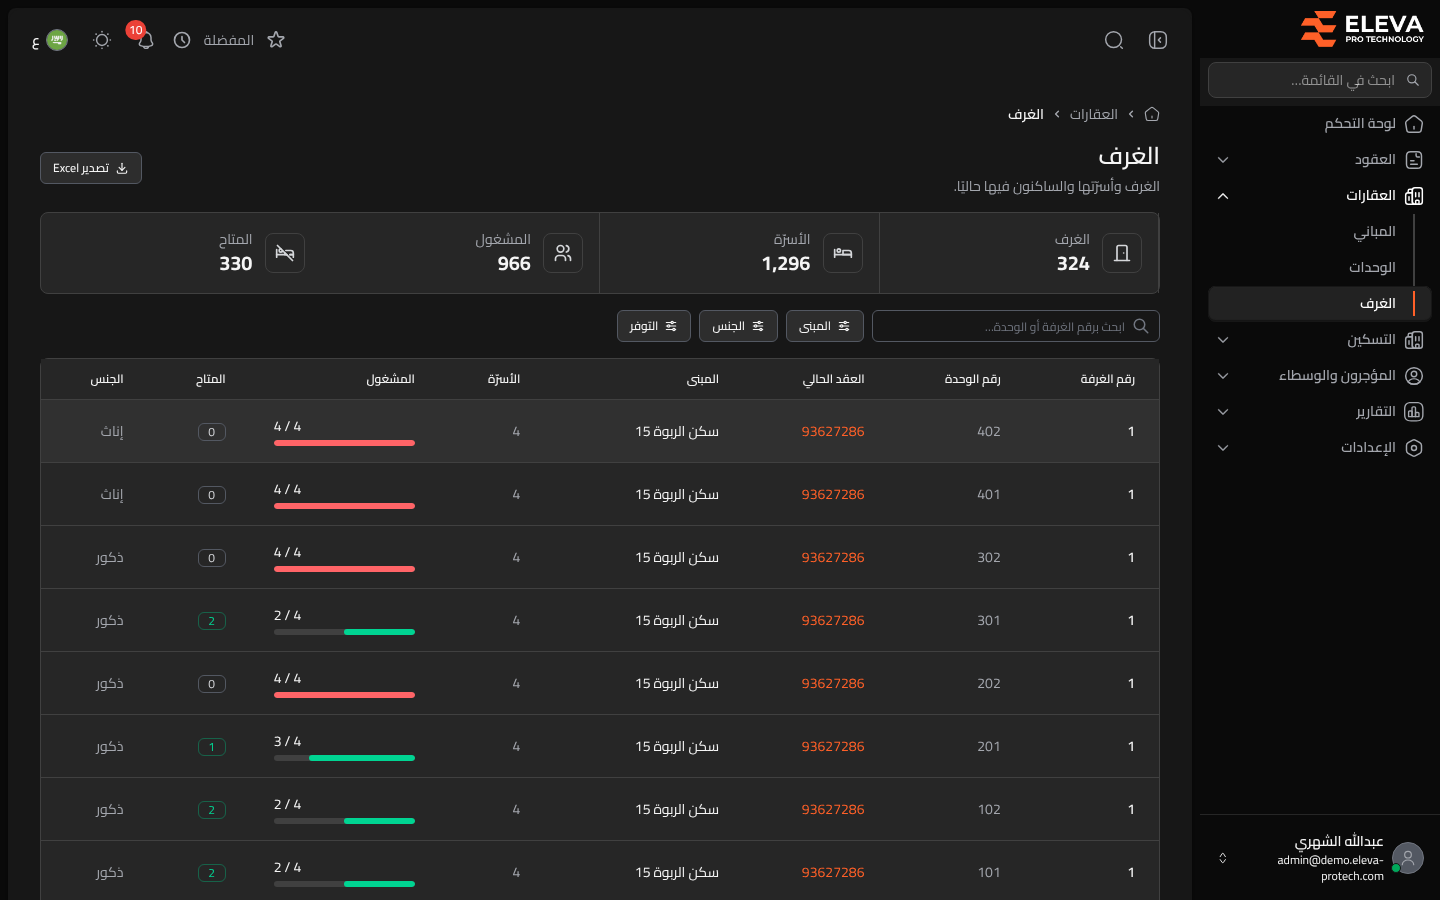Click the bed icon on الأسرّة card
Viewport: 1440px width, 900px height.
pos(843,253)
